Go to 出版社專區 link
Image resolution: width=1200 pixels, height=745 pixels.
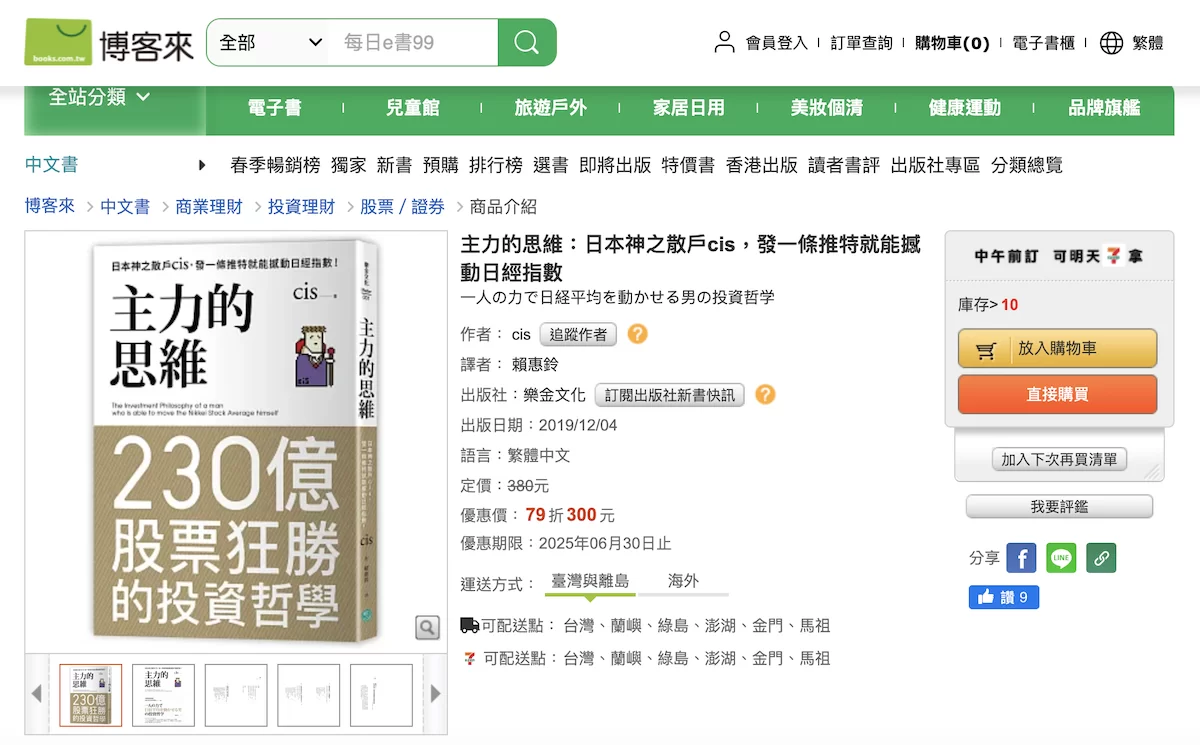pos(936,165)
